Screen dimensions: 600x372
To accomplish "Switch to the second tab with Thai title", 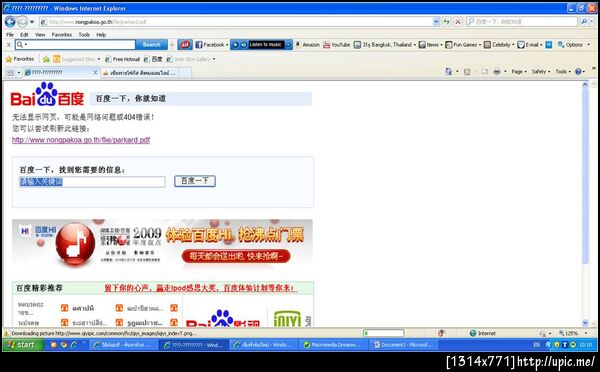I will click(140, 72).
